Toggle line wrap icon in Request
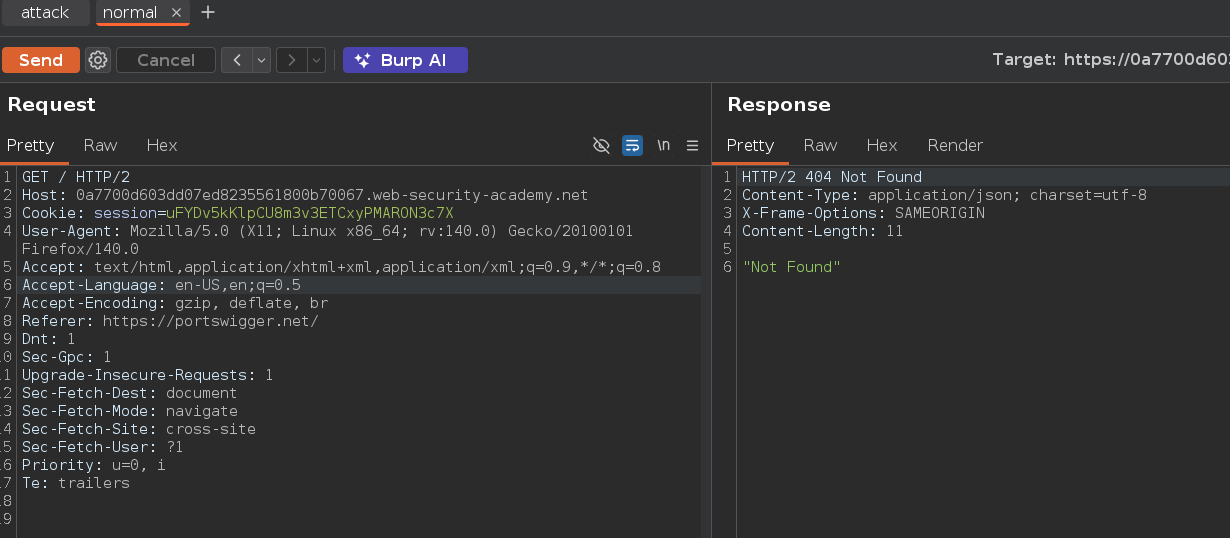 point(632,145)
